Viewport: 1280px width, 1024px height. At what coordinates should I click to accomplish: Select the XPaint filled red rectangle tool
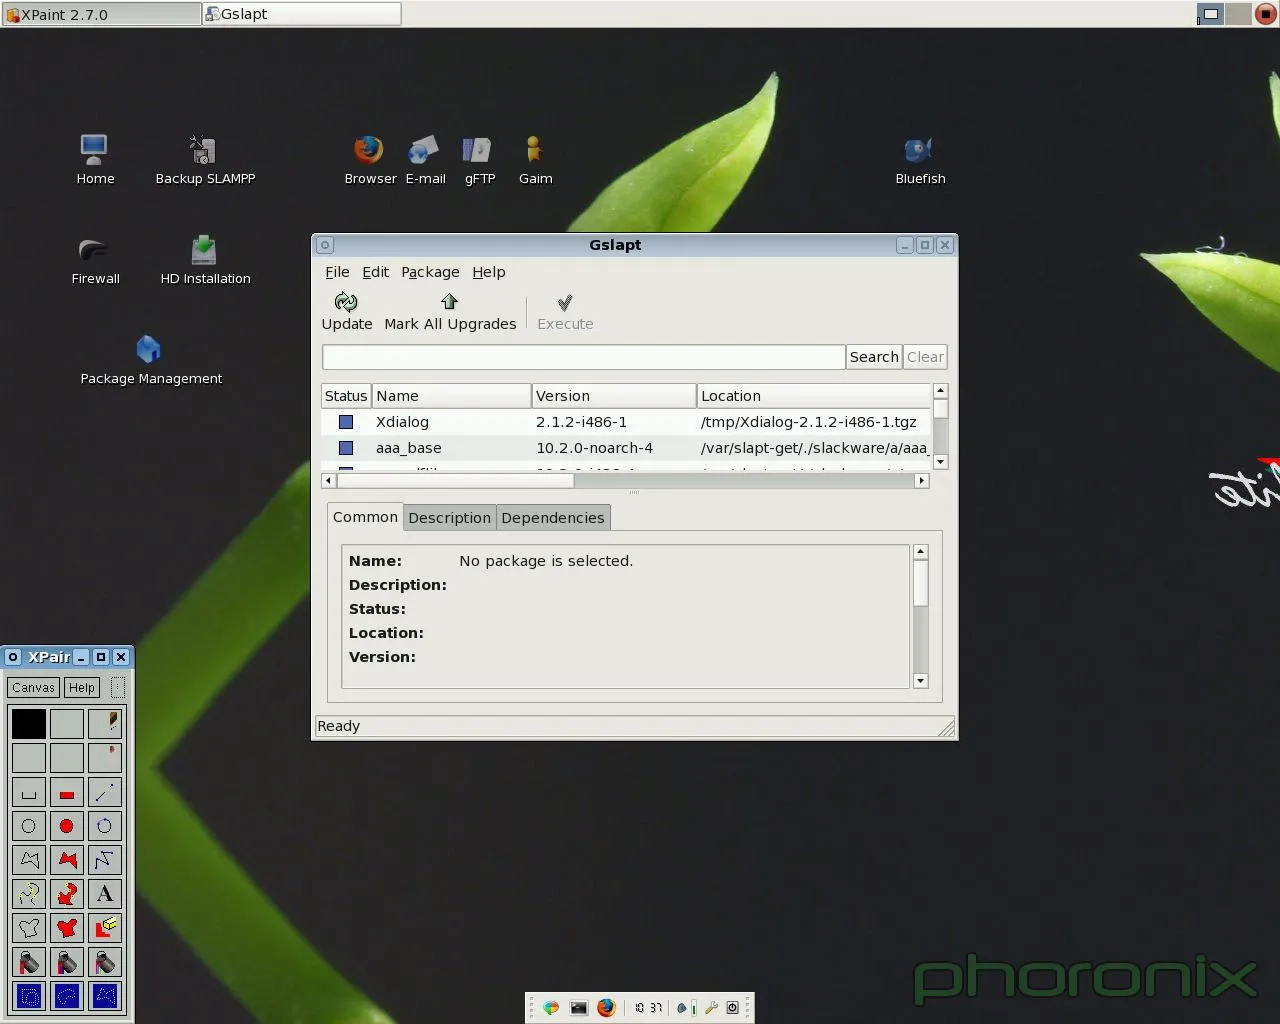click(x=67, y=793)
